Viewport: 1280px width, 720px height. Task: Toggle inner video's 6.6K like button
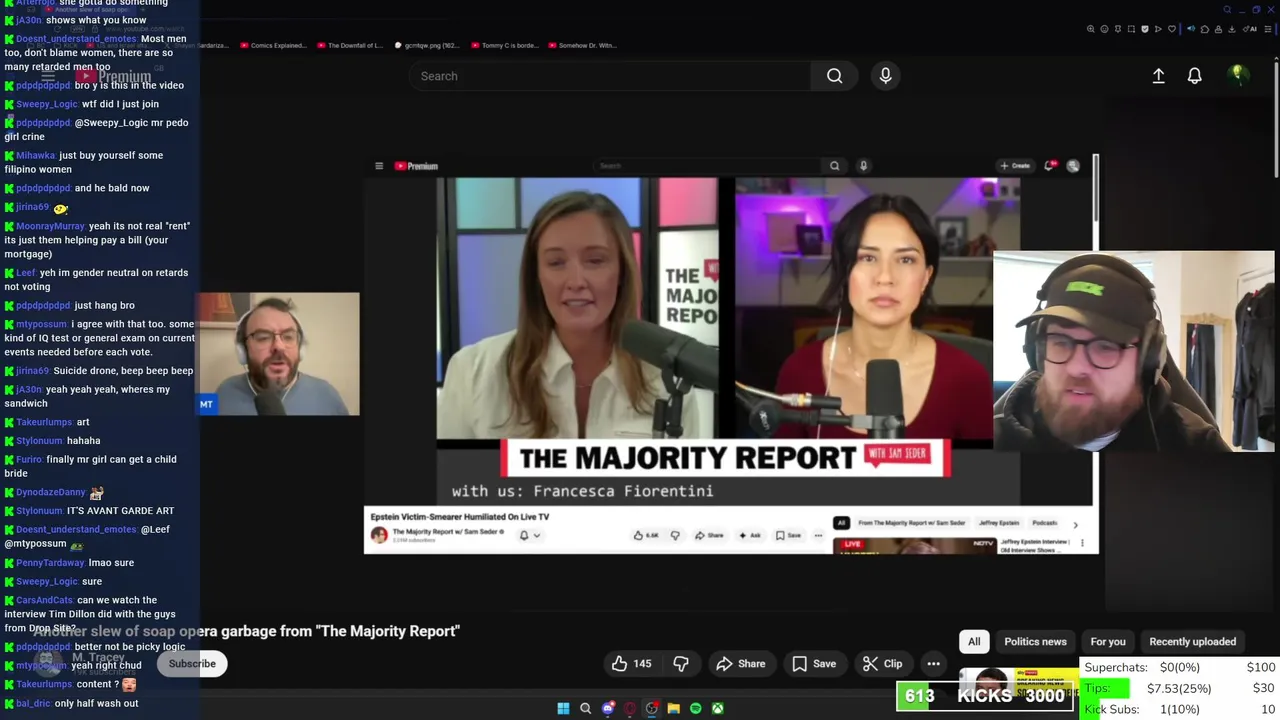648,535
